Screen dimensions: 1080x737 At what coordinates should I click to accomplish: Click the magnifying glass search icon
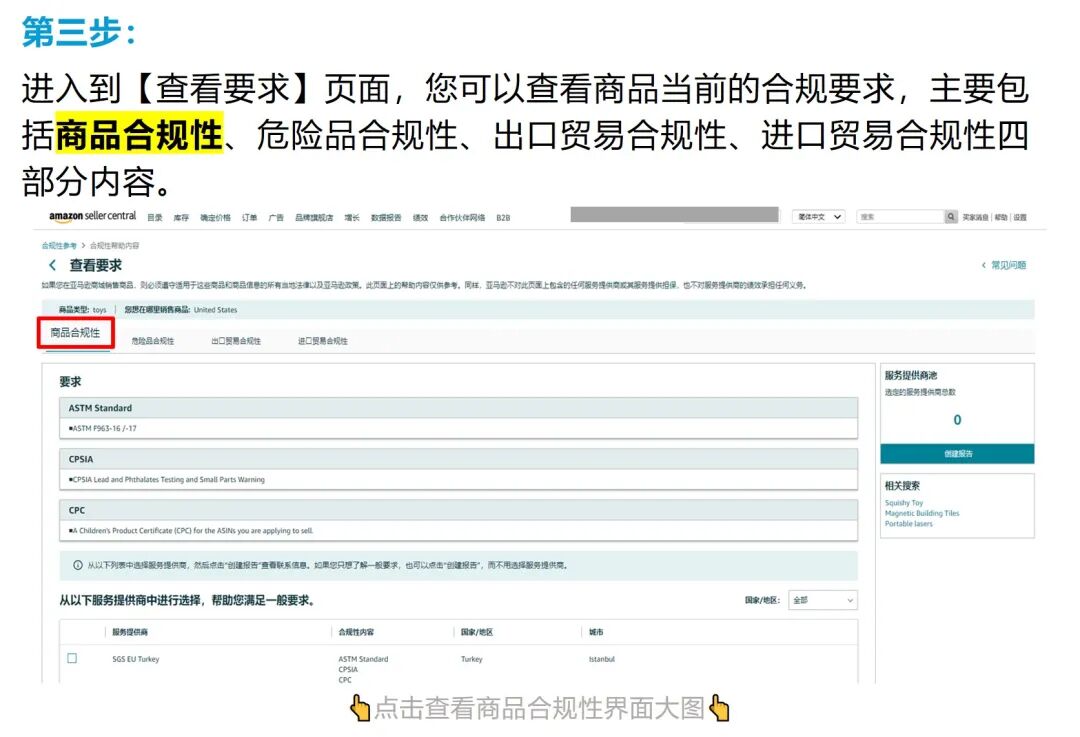coord(952,216)
